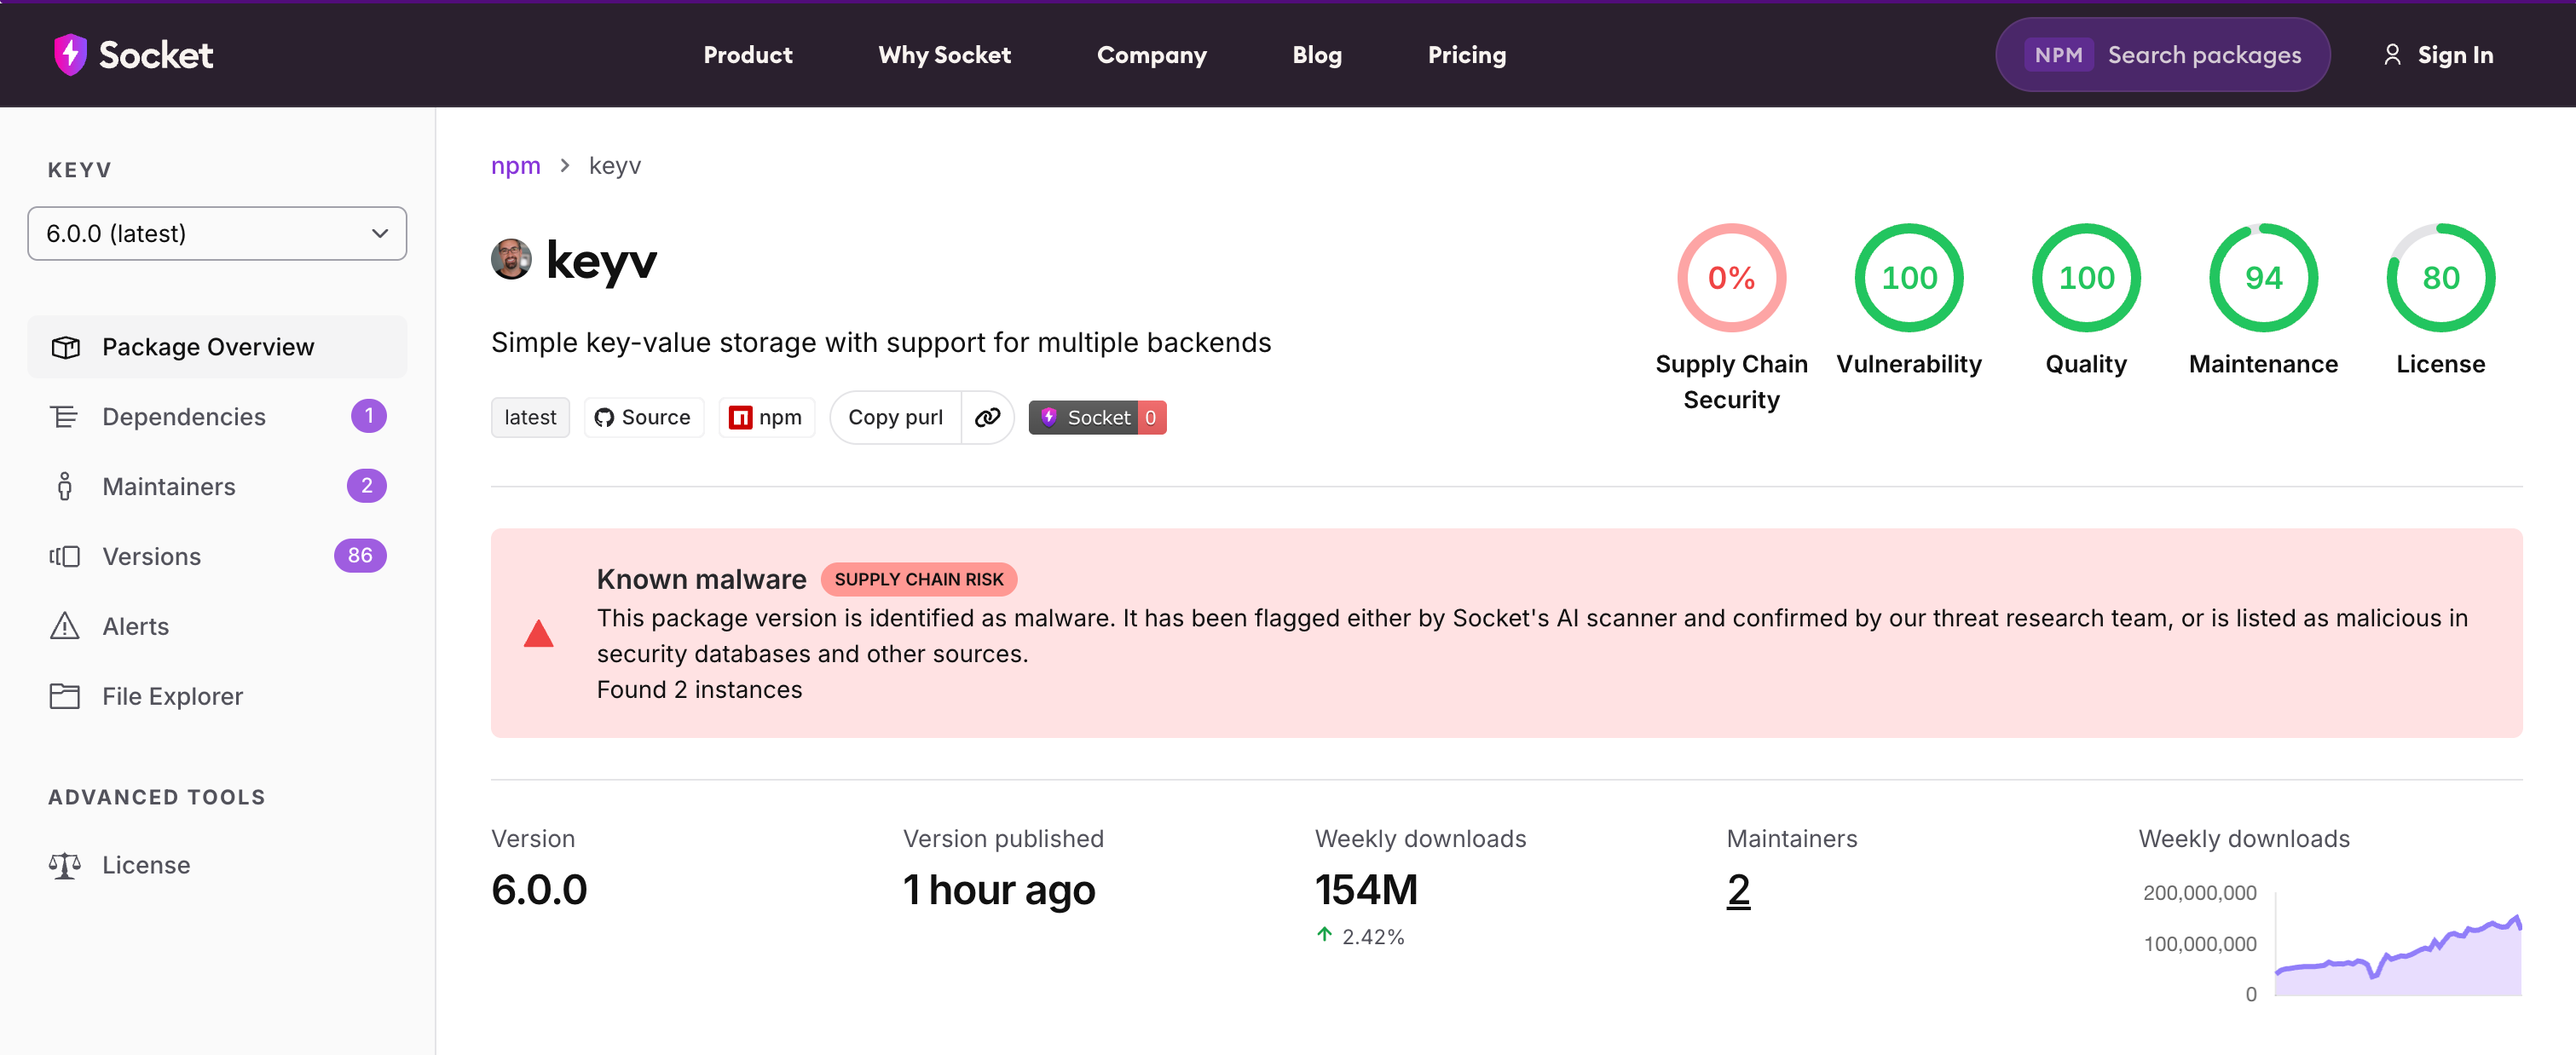Open the npm package link
The width and height of the screenshot is (2576, 1055).
766,417
